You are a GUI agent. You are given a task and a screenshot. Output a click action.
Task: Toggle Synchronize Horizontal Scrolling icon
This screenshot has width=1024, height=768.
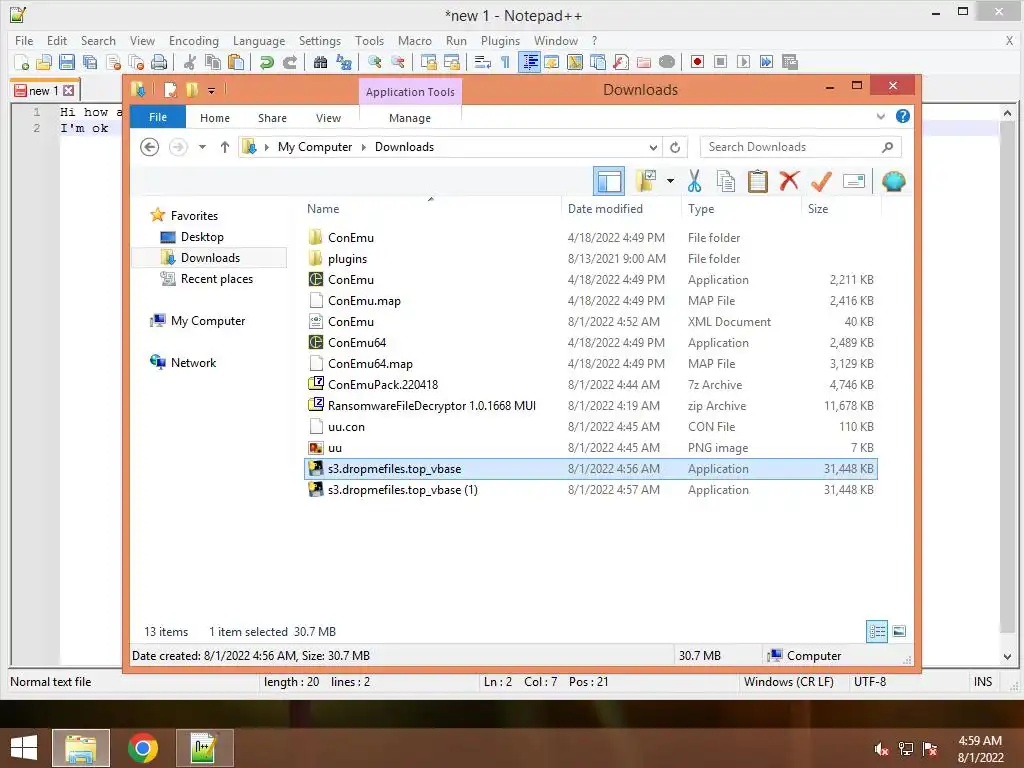[451, 62]
